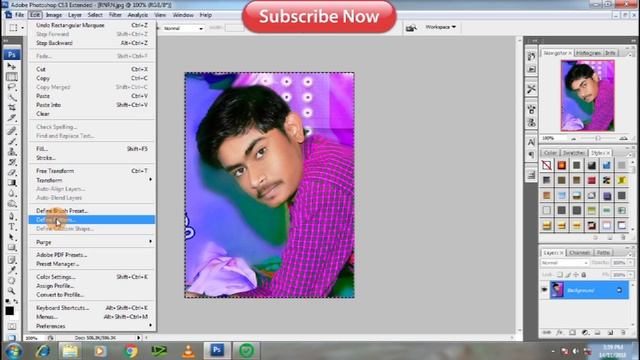Choose Define Brush Preset
Viewport: 640px width, 360px height.
92,211
